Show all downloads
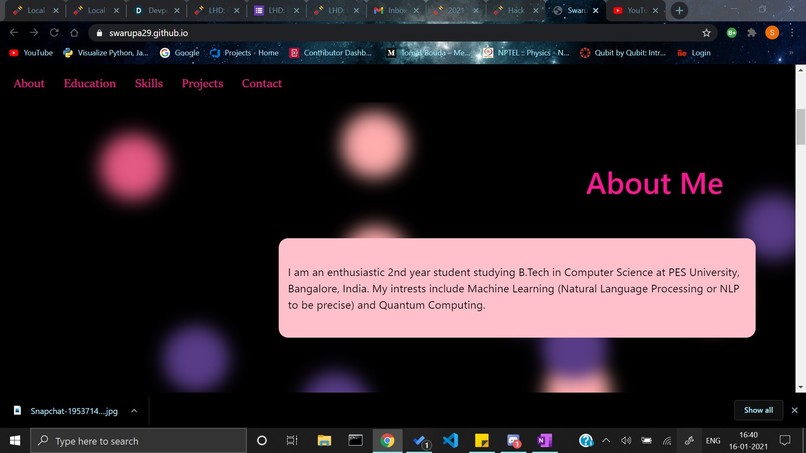The image size is (806, 453). click(758, 410)
